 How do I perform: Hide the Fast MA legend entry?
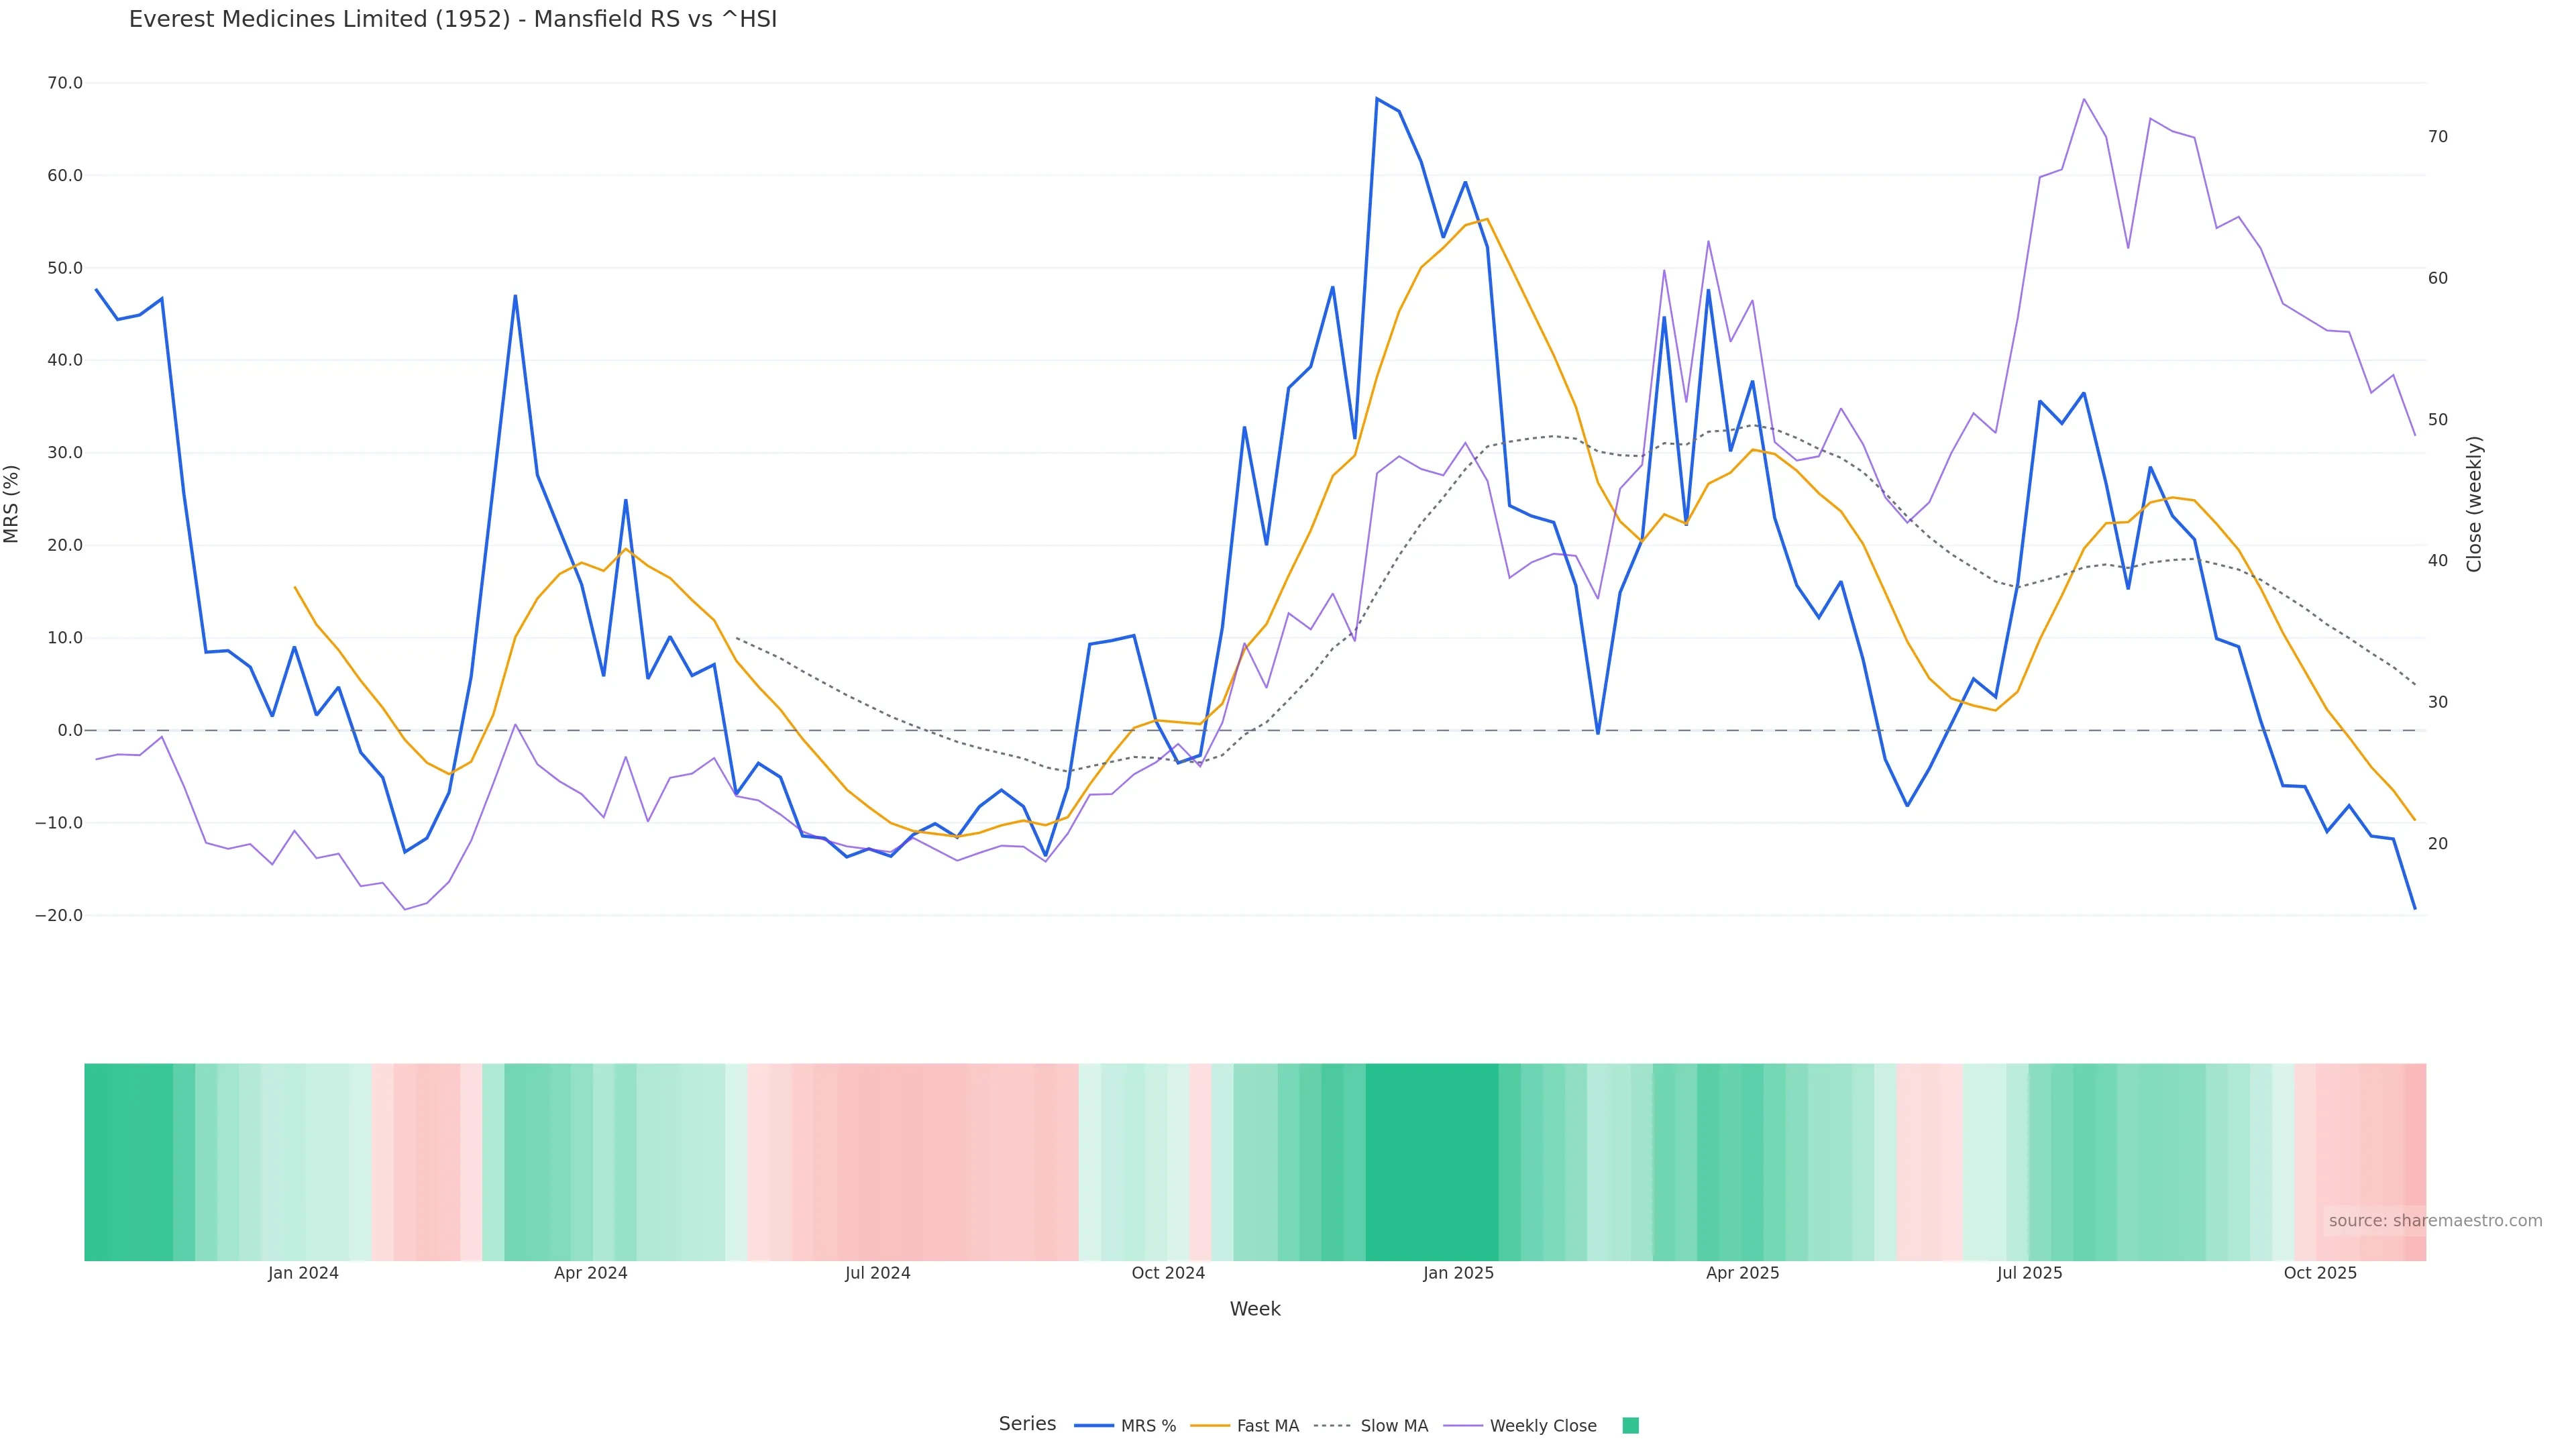click(1267, 1426)
